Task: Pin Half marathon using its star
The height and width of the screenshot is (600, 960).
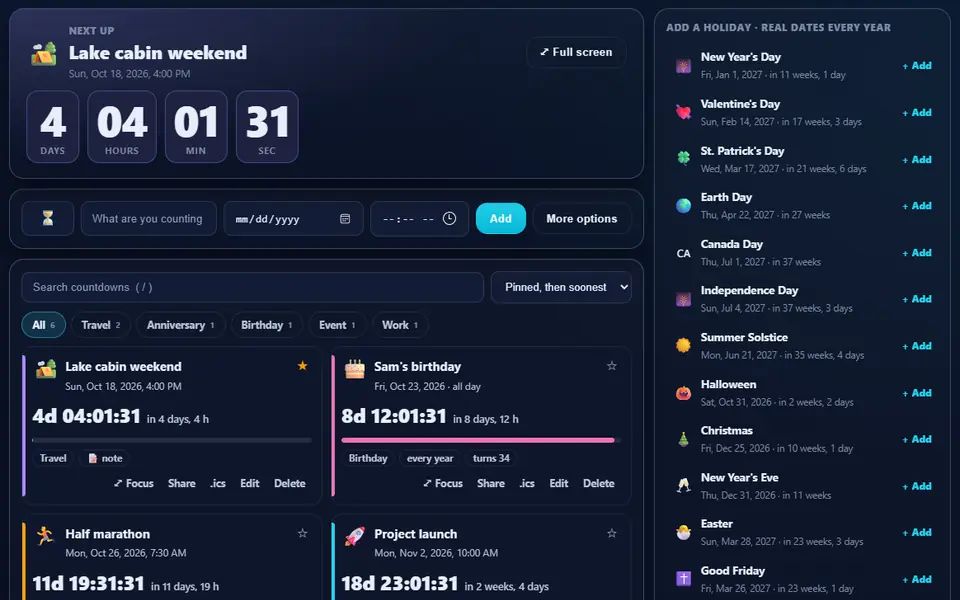Action: 302,533
